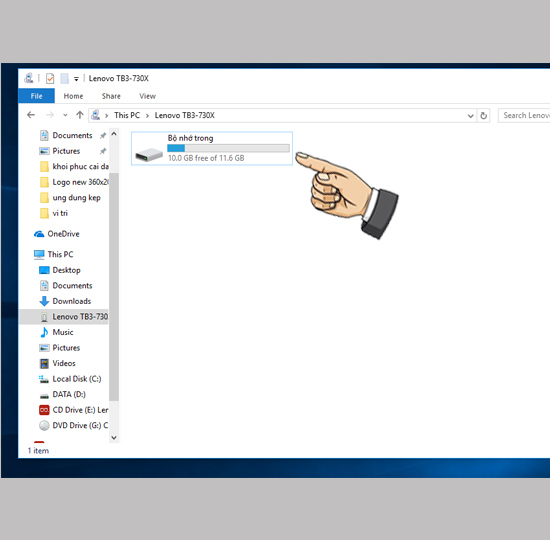Image resolution: width=550 pixels, height=540 pixels.
Task: Click the This PC monitor icon
Action: point(39,255)
